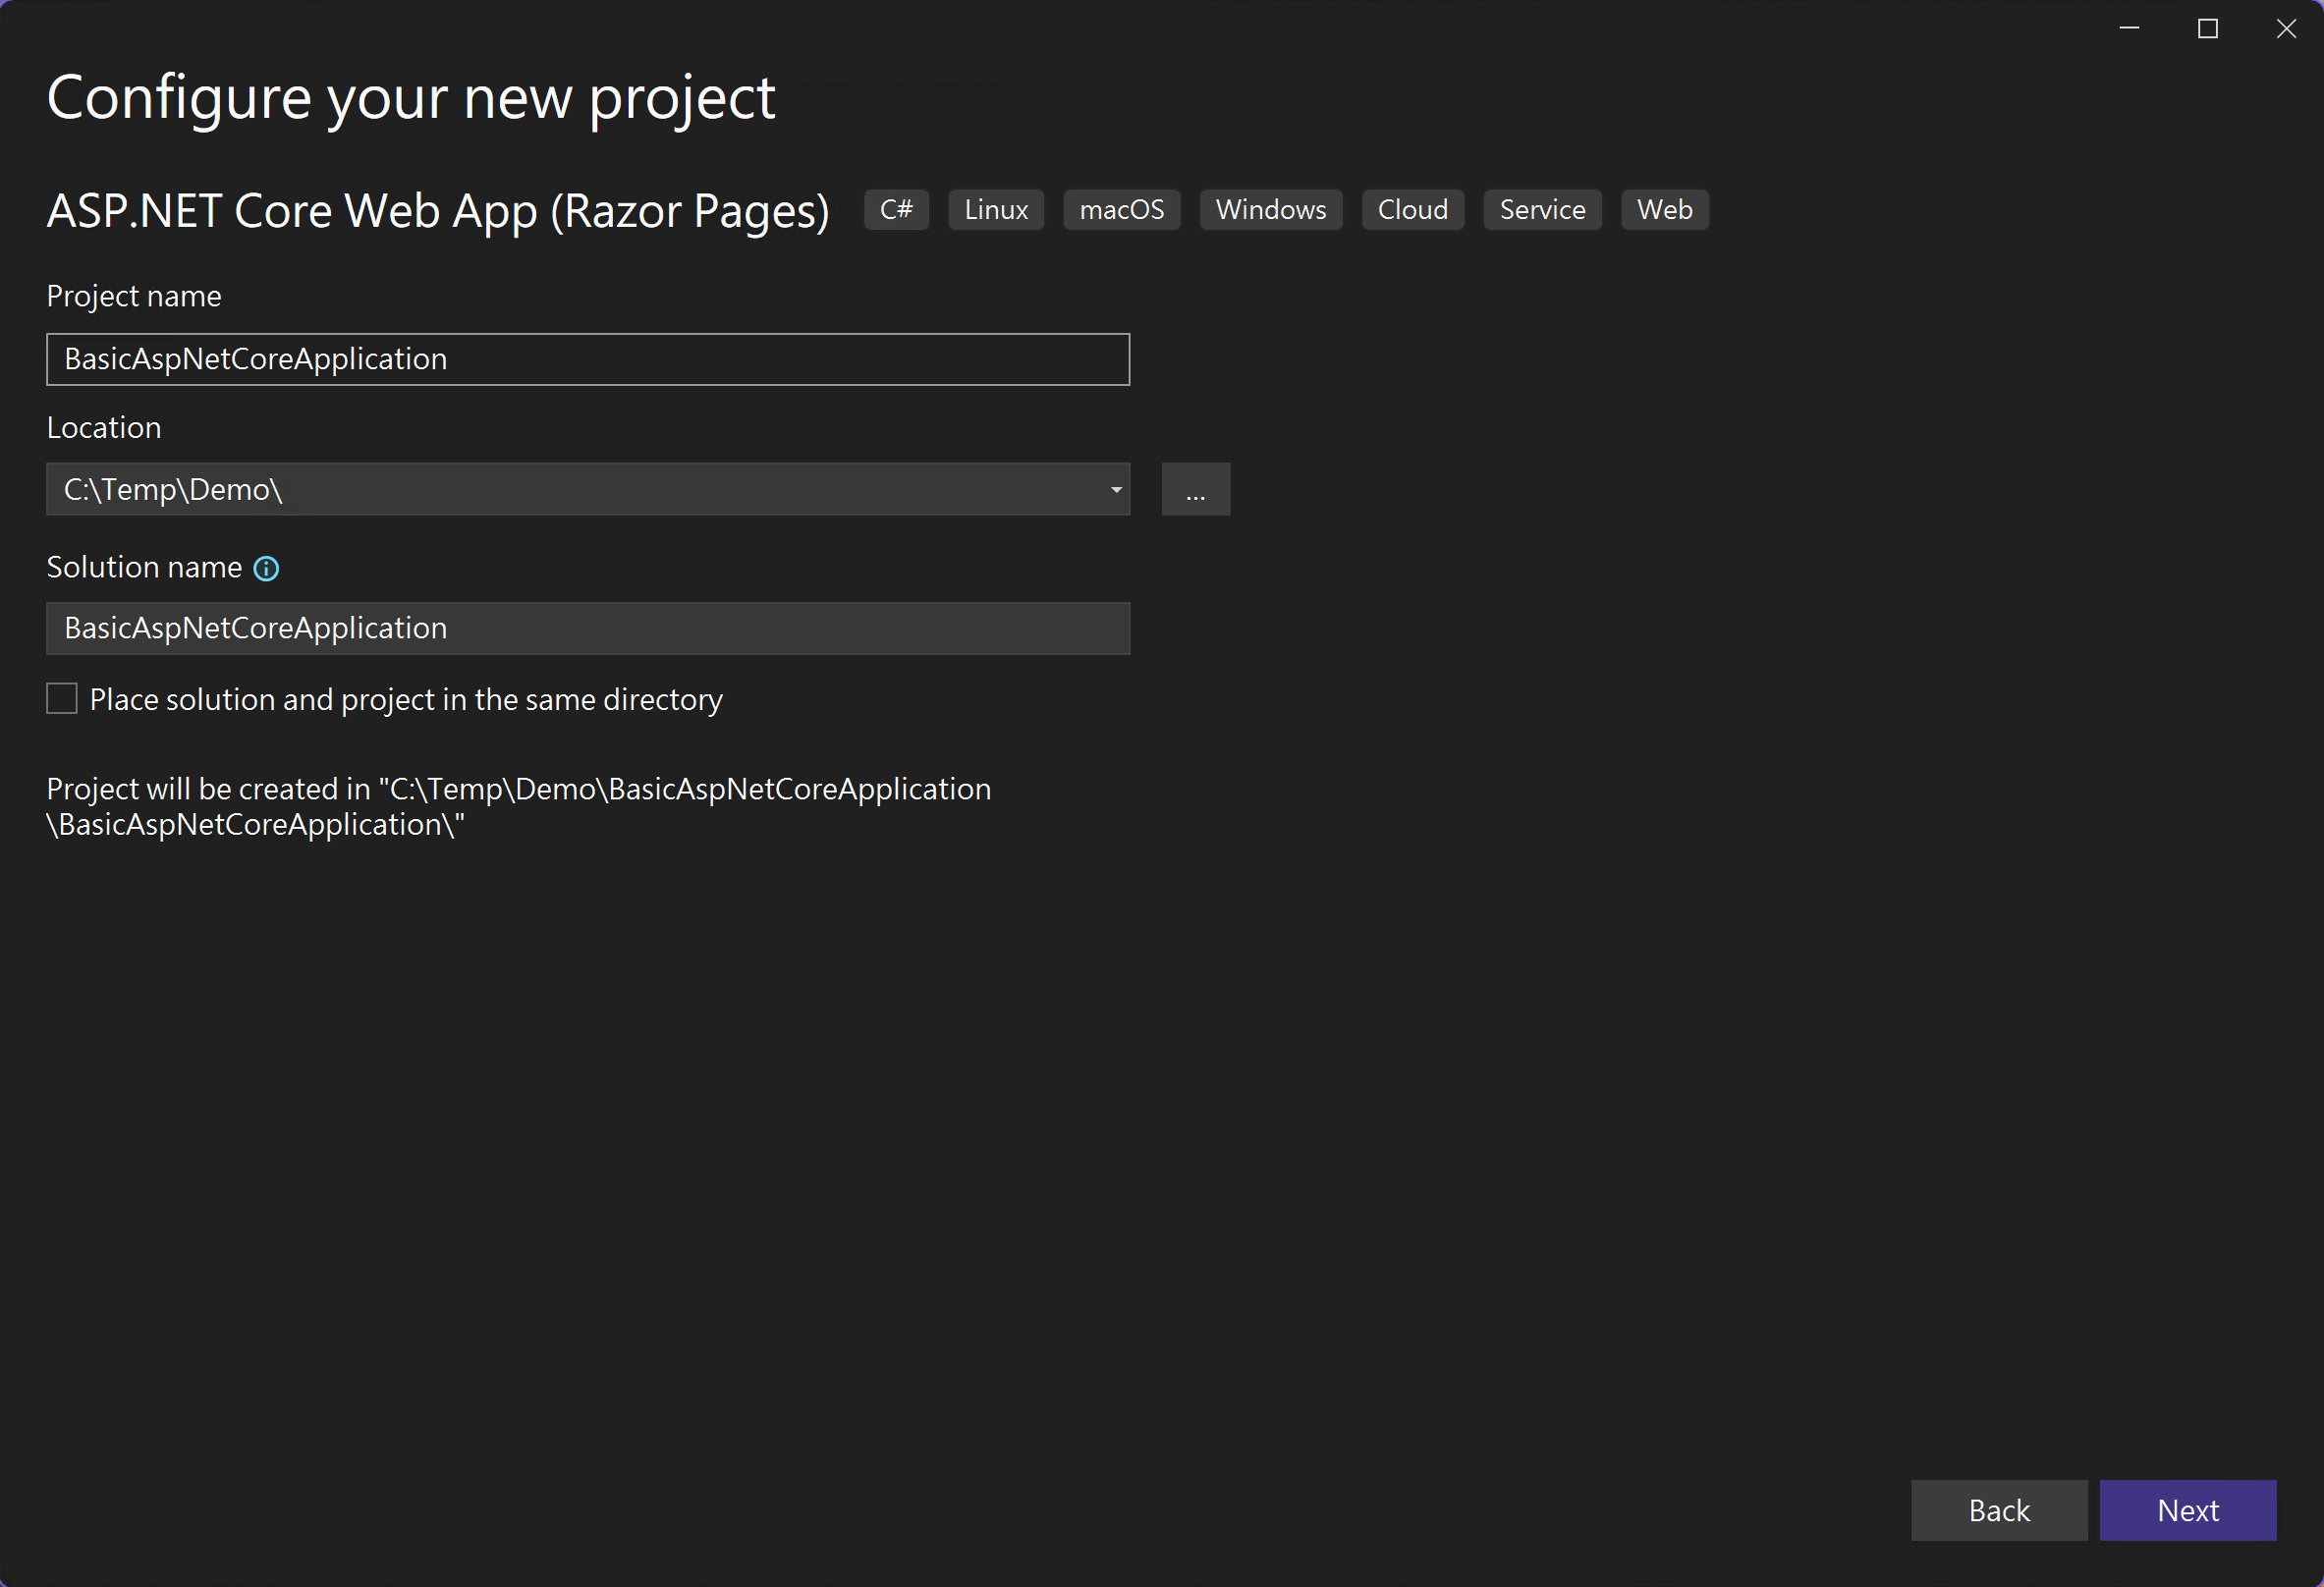
Task: Click the Windows tag badge
Action: pos(1270,210)
